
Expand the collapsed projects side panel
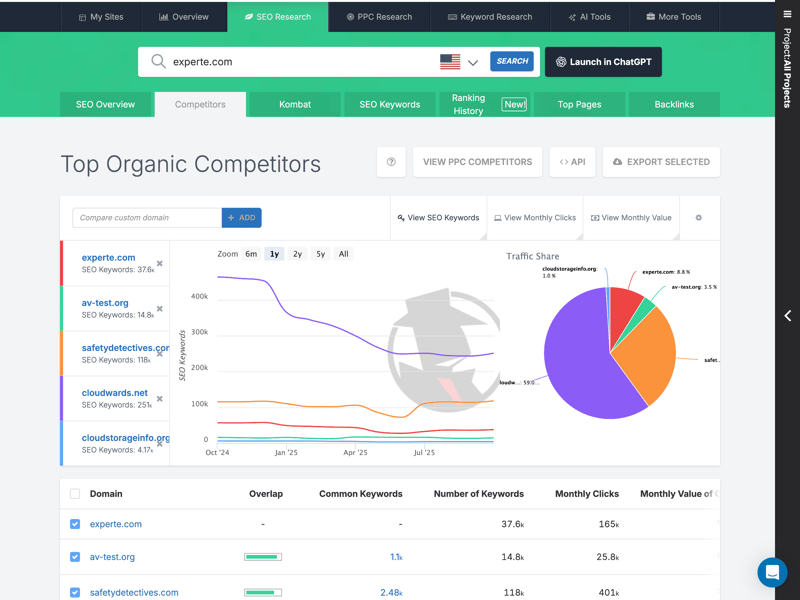tap(787, 316)
